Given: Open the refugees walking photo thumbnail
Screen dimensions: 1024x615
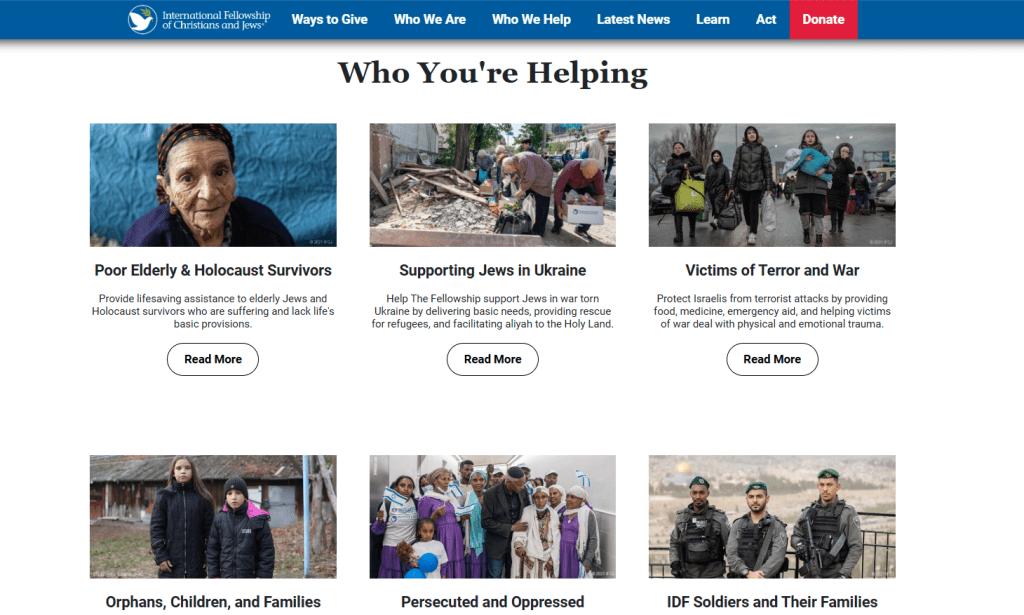Looking at the screenshot, I should [772, 185].
